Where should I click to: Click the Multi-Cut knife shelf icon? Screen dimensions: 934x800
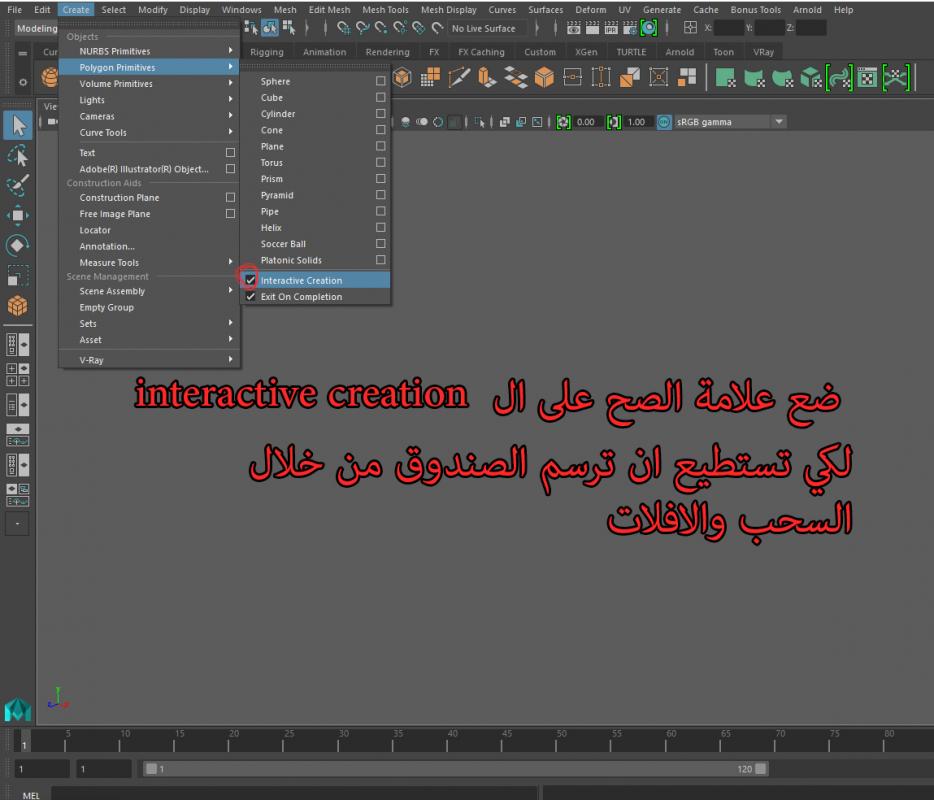459,77
